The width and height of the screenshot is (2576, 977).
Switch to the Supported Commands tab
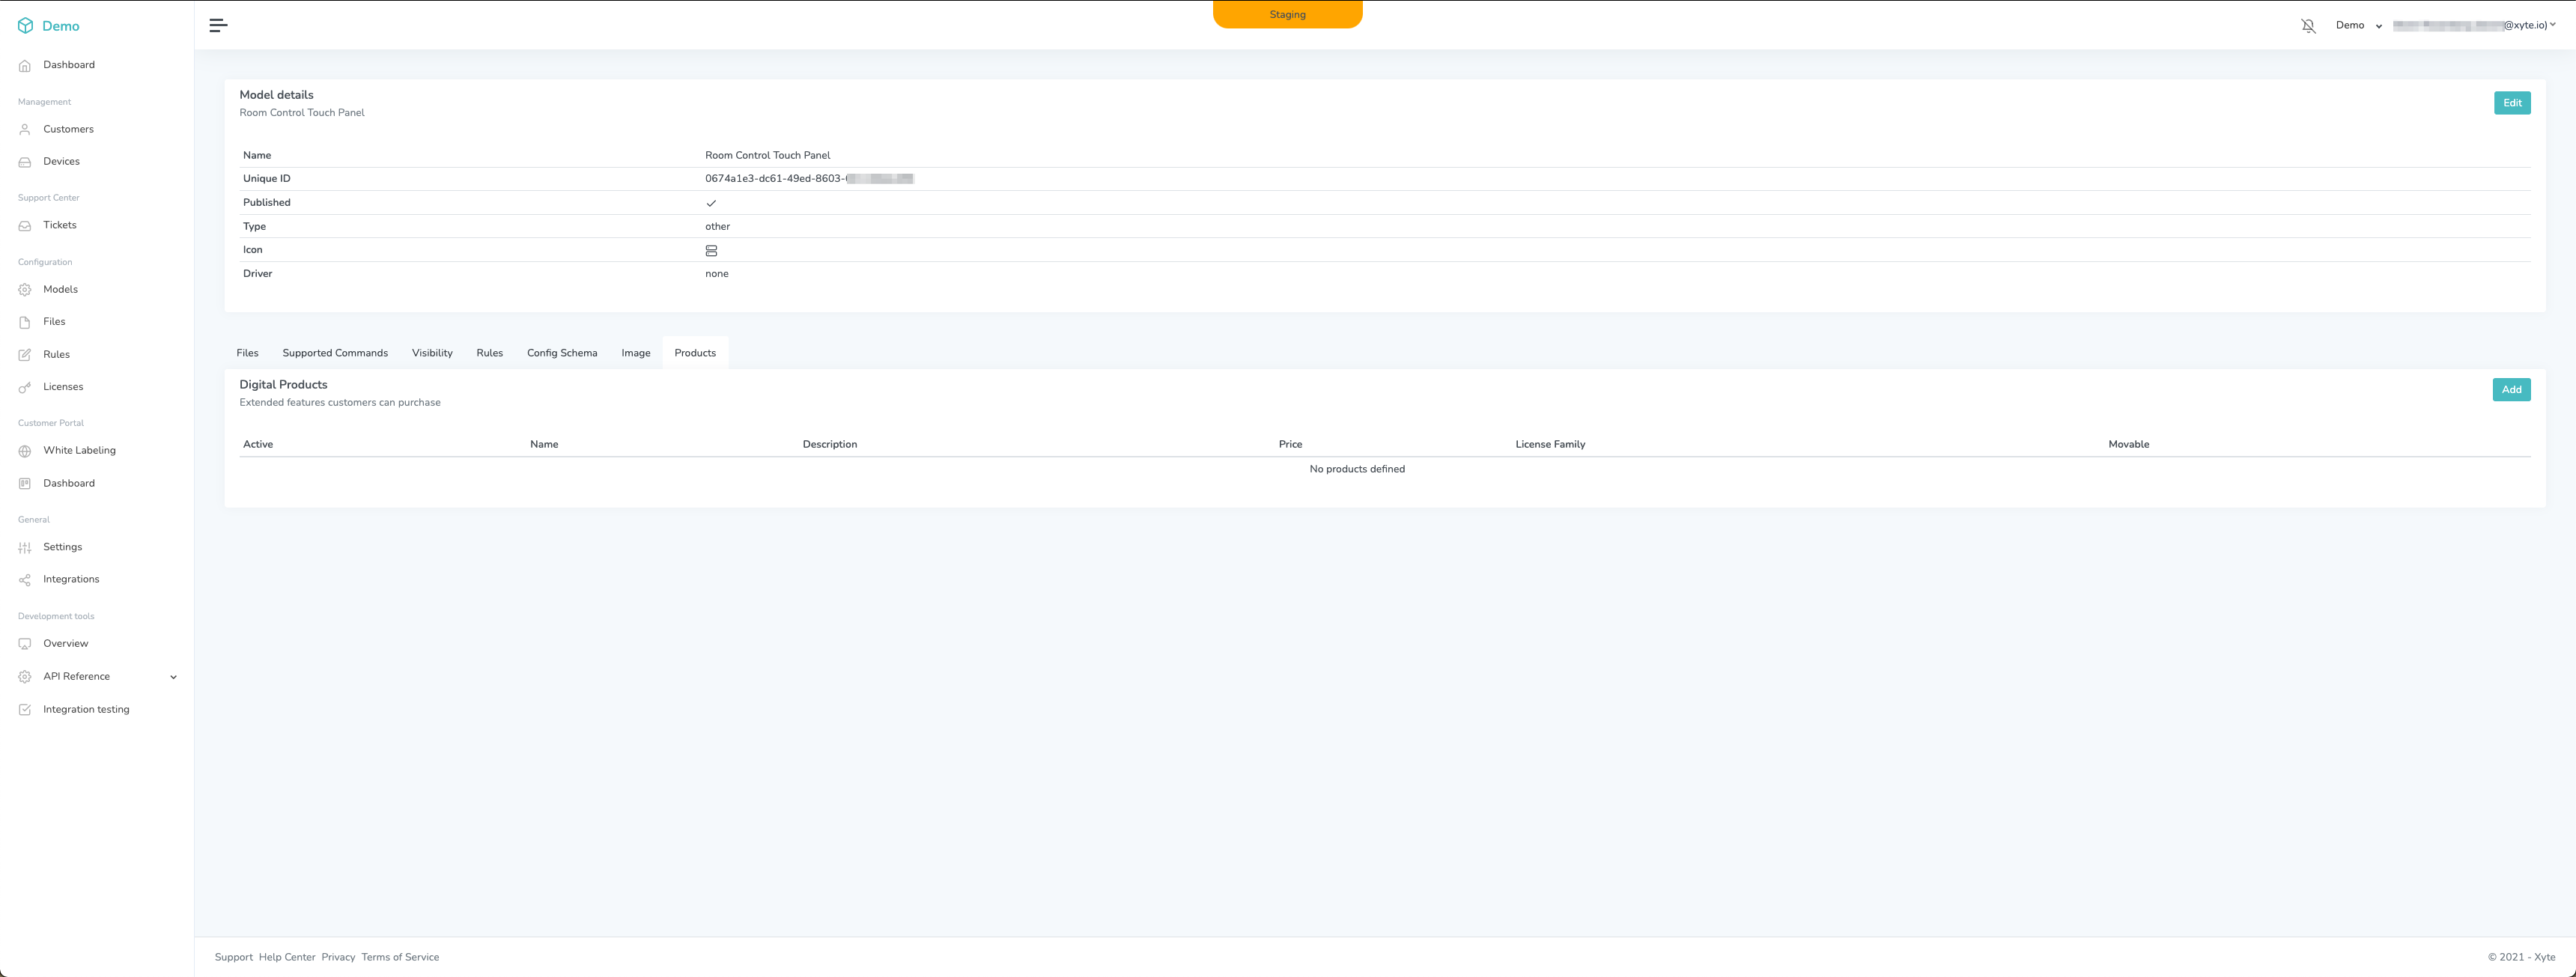point(335,353)
